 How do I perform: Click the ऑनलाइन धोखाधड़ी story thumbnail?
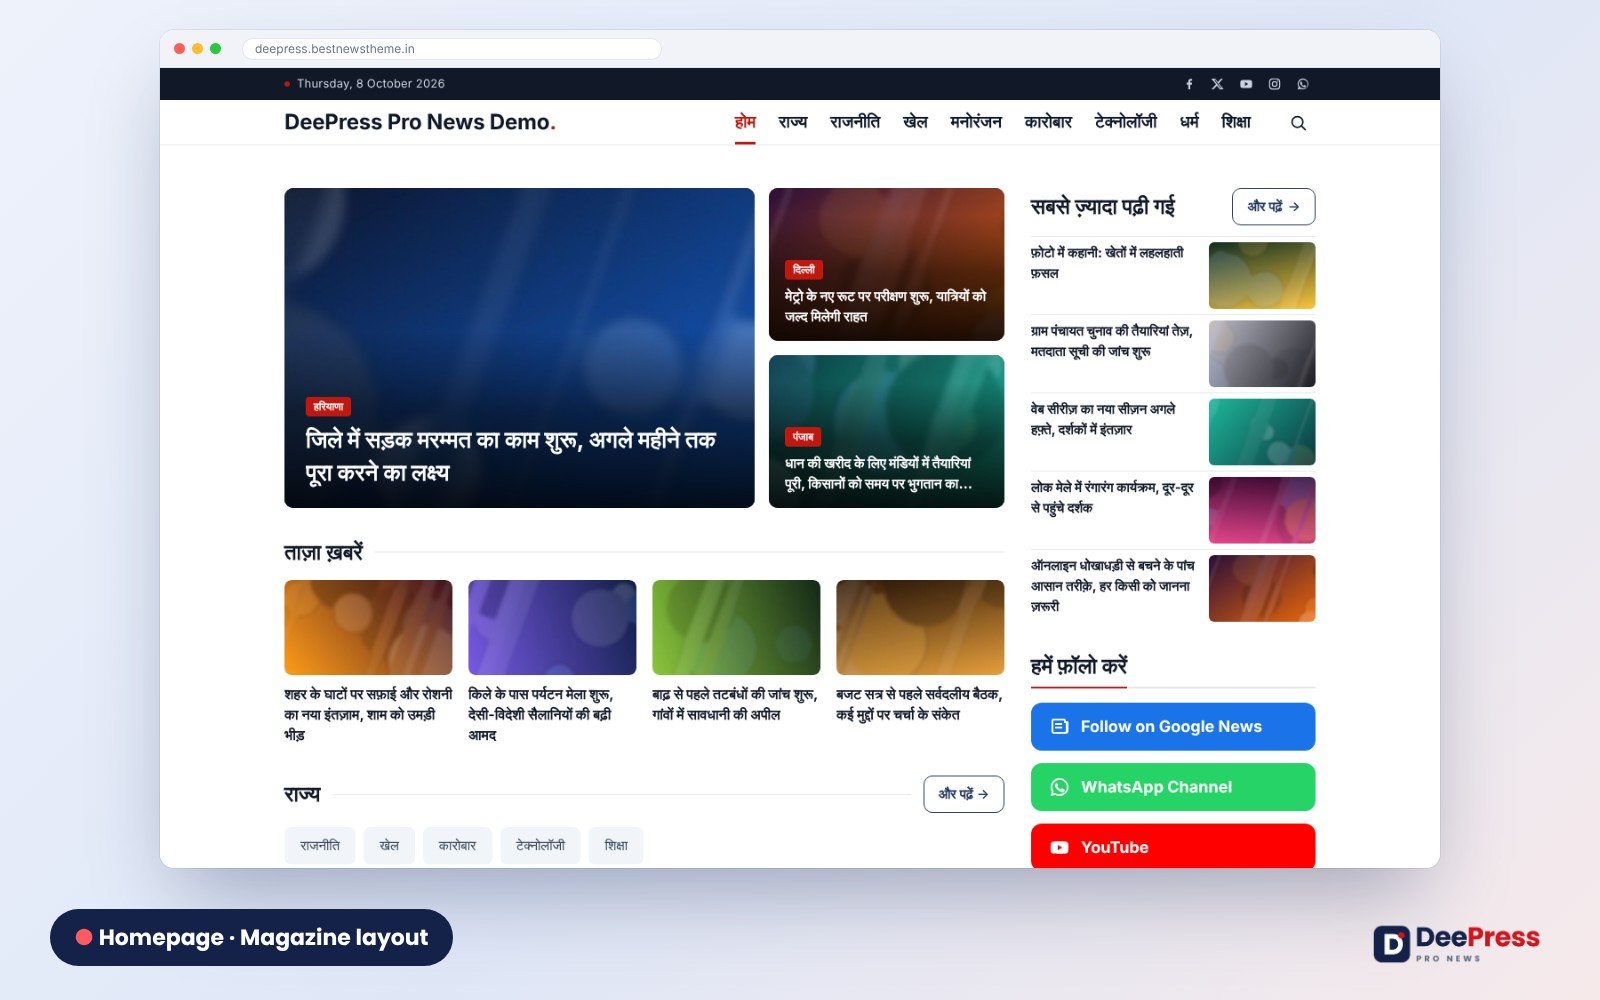(x=1262, y=589)
